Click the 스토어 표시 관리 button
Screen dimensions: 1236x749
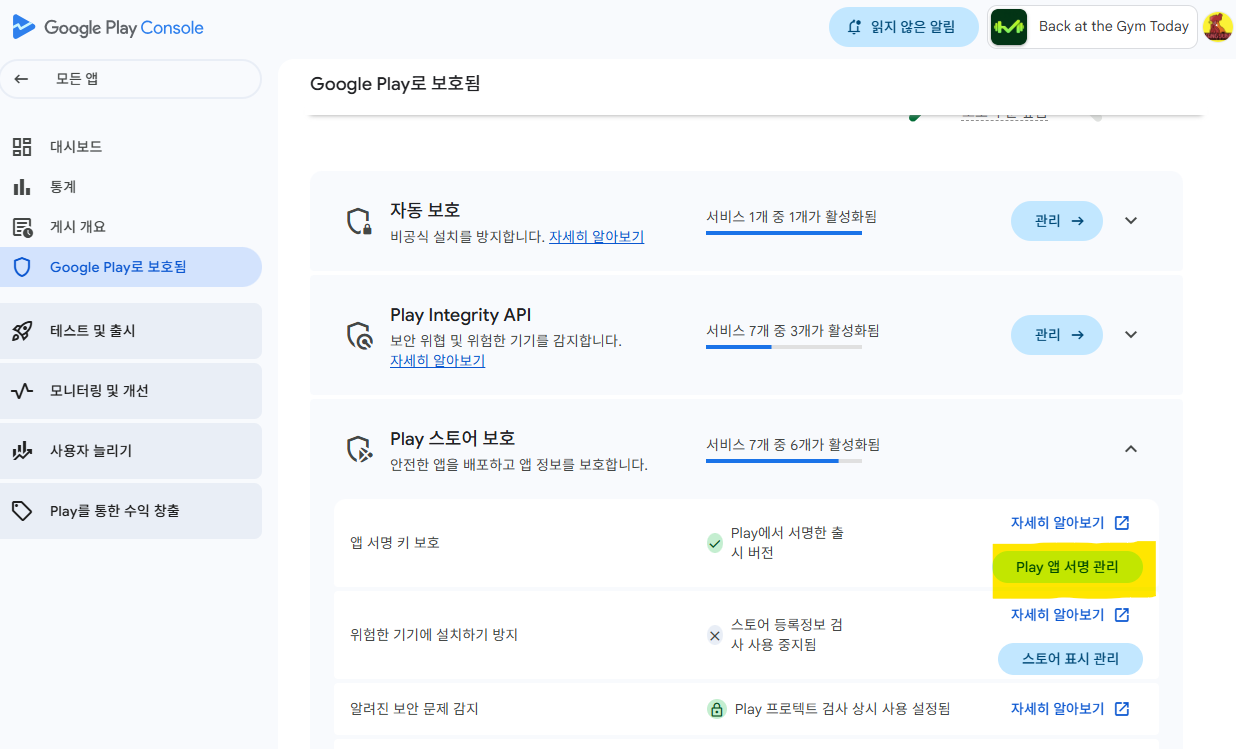(x=1070, y=659)
